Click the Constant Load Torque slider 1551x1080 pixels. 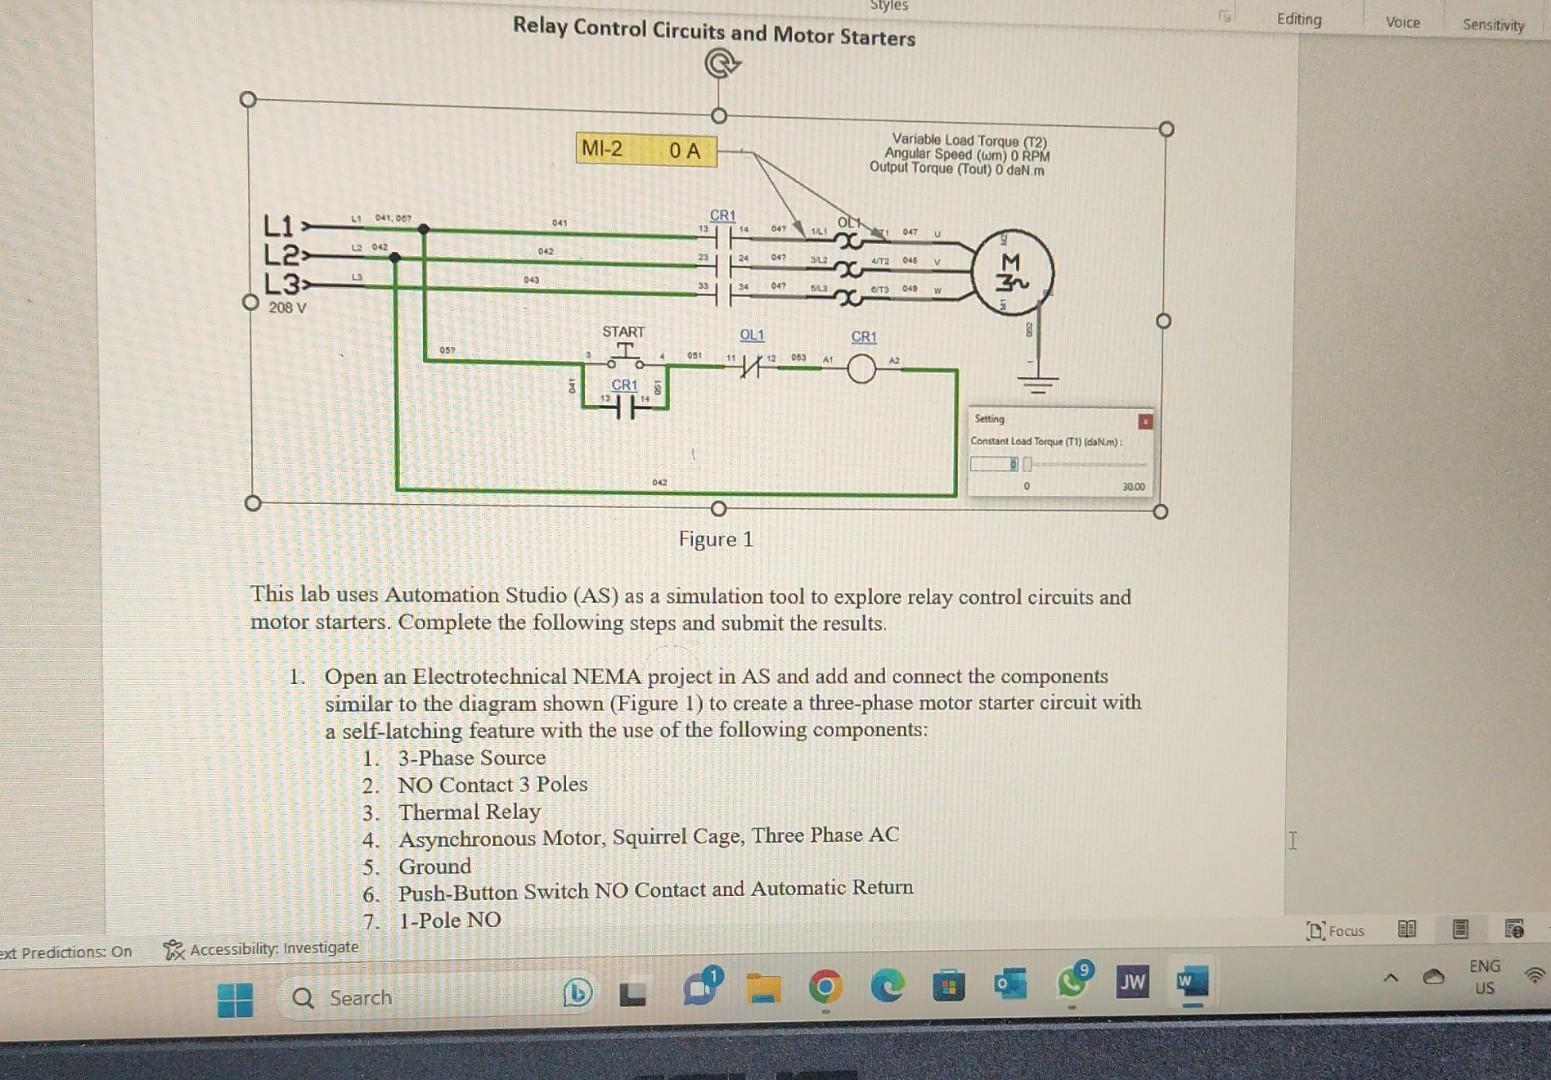coord(1026,463)
